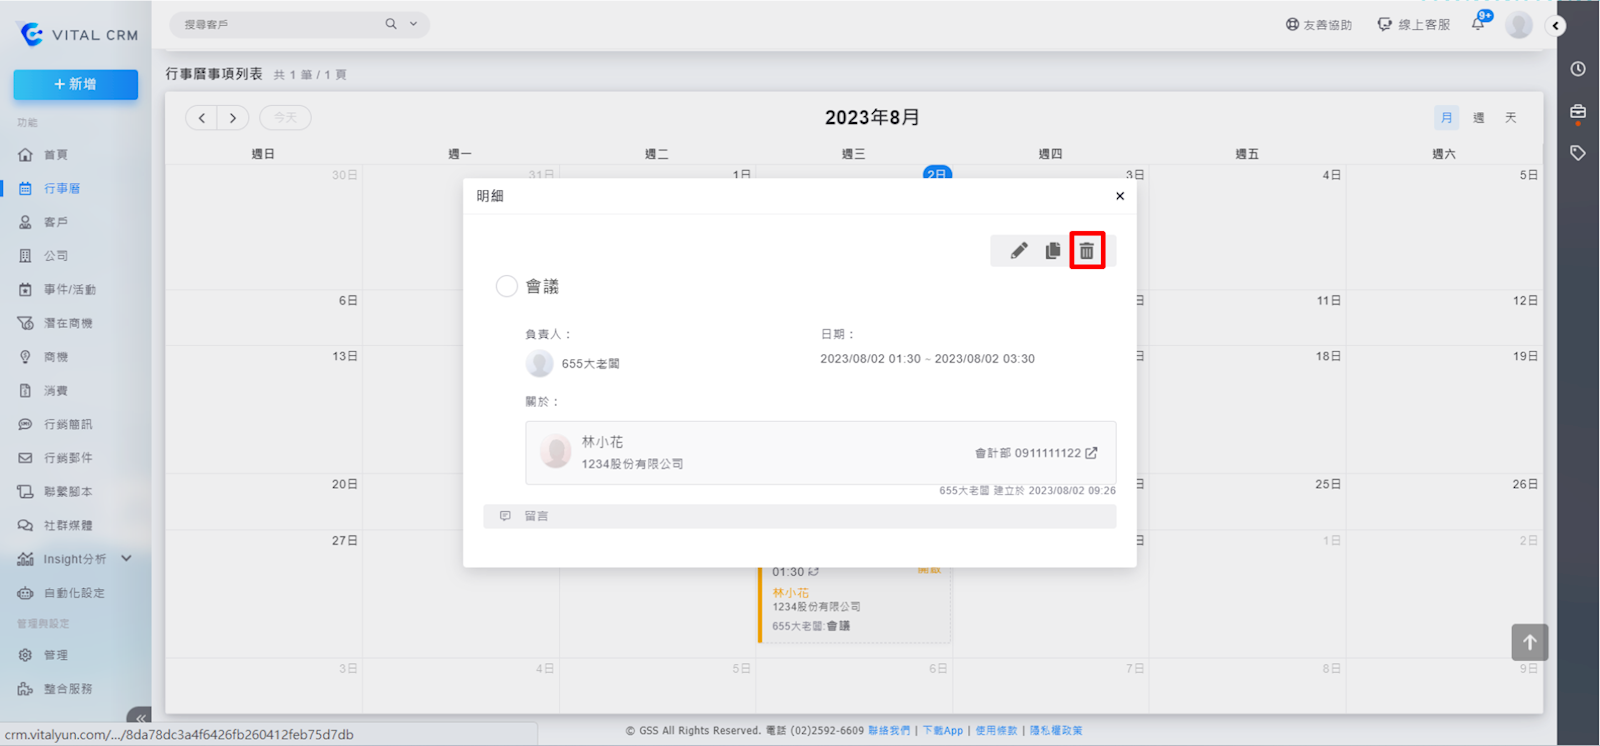Click the scroll-to-top arrow button
This screenshot has height=746, width=1600.
click(x=1529, y=642)
